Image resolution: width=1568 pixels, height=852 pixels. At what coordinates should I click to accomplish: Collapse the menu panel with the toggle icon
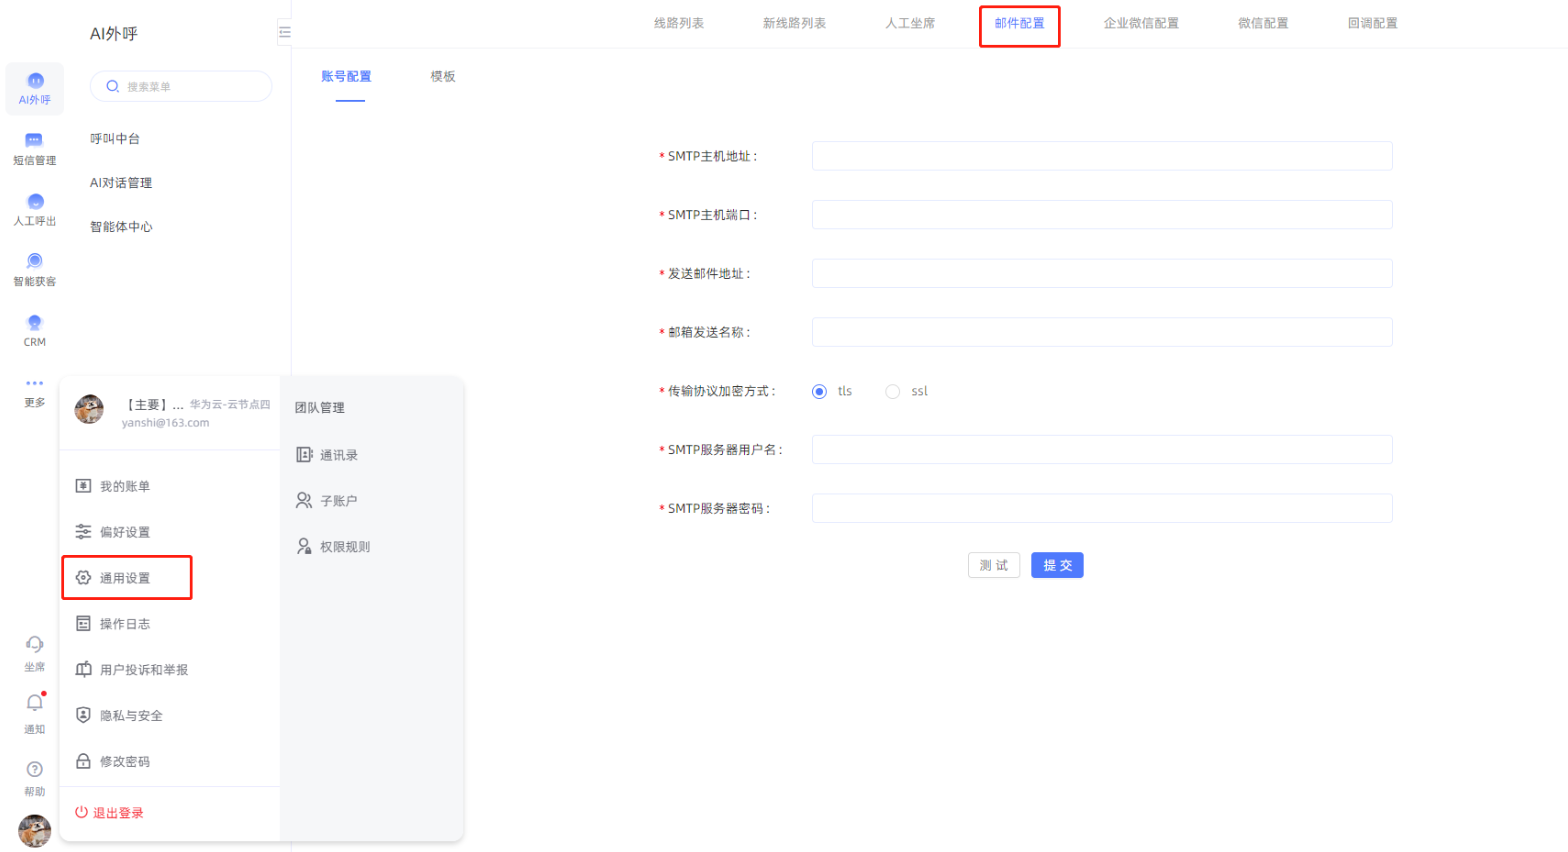click(284, 33)
